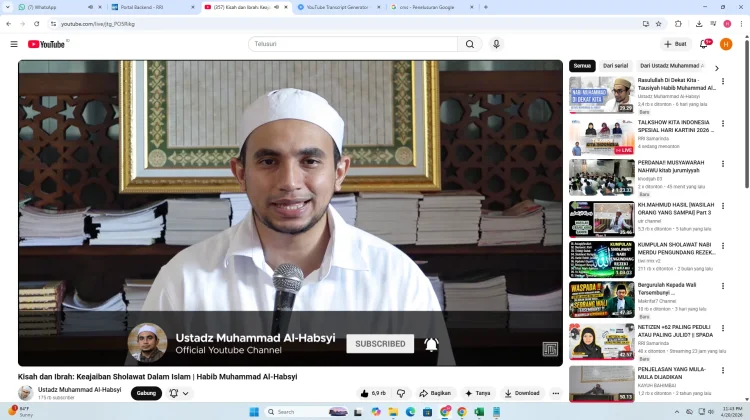Switch to Portal Backend - RRI tab

click(x=152, y=7)
